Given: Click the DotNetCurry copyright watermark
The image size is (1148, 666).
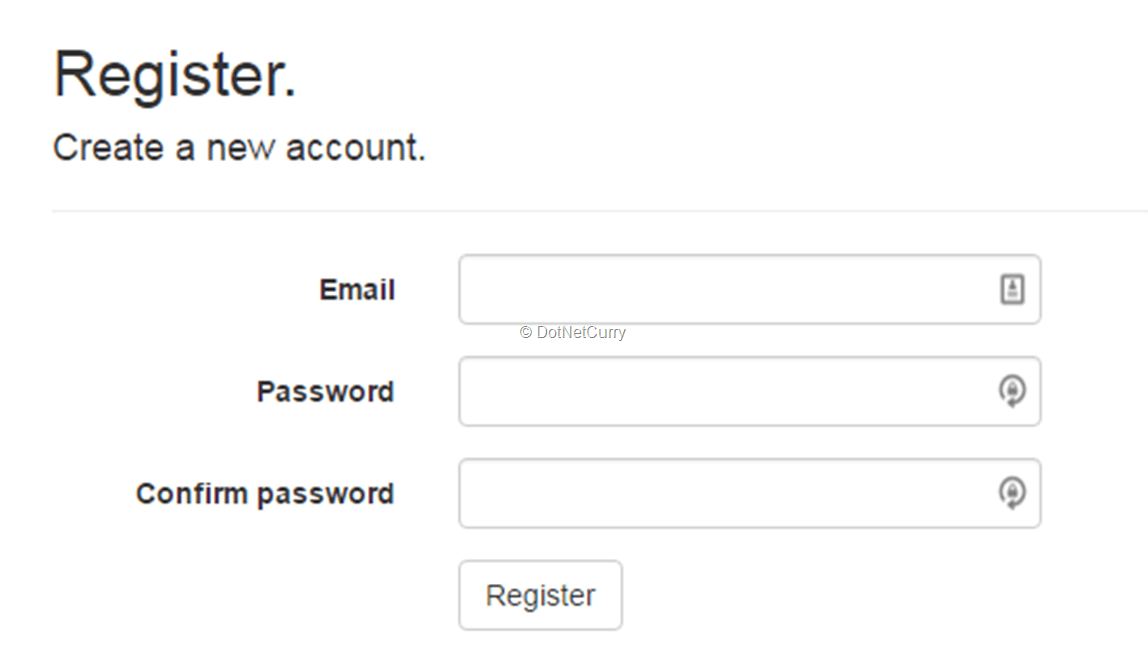Looking at the screenshot, I should 573,333.
